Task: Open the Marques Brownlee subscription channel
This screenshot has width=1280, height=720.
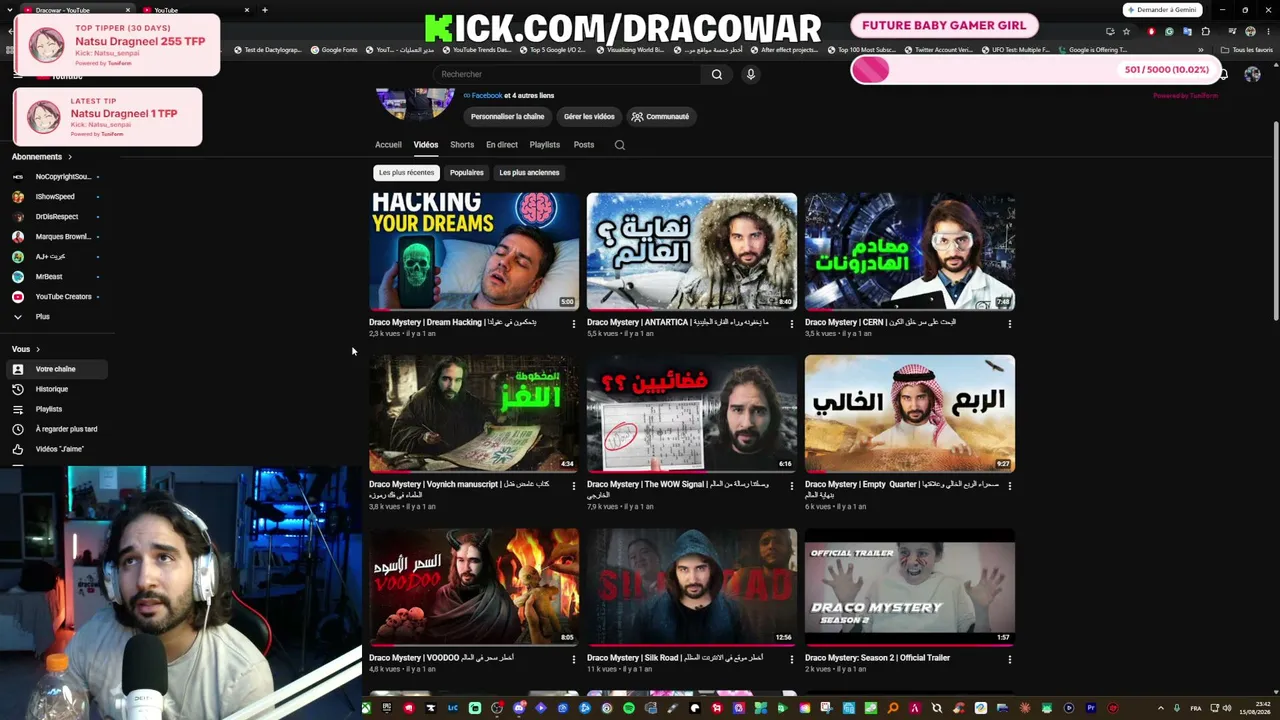Action: pos(59,237)
